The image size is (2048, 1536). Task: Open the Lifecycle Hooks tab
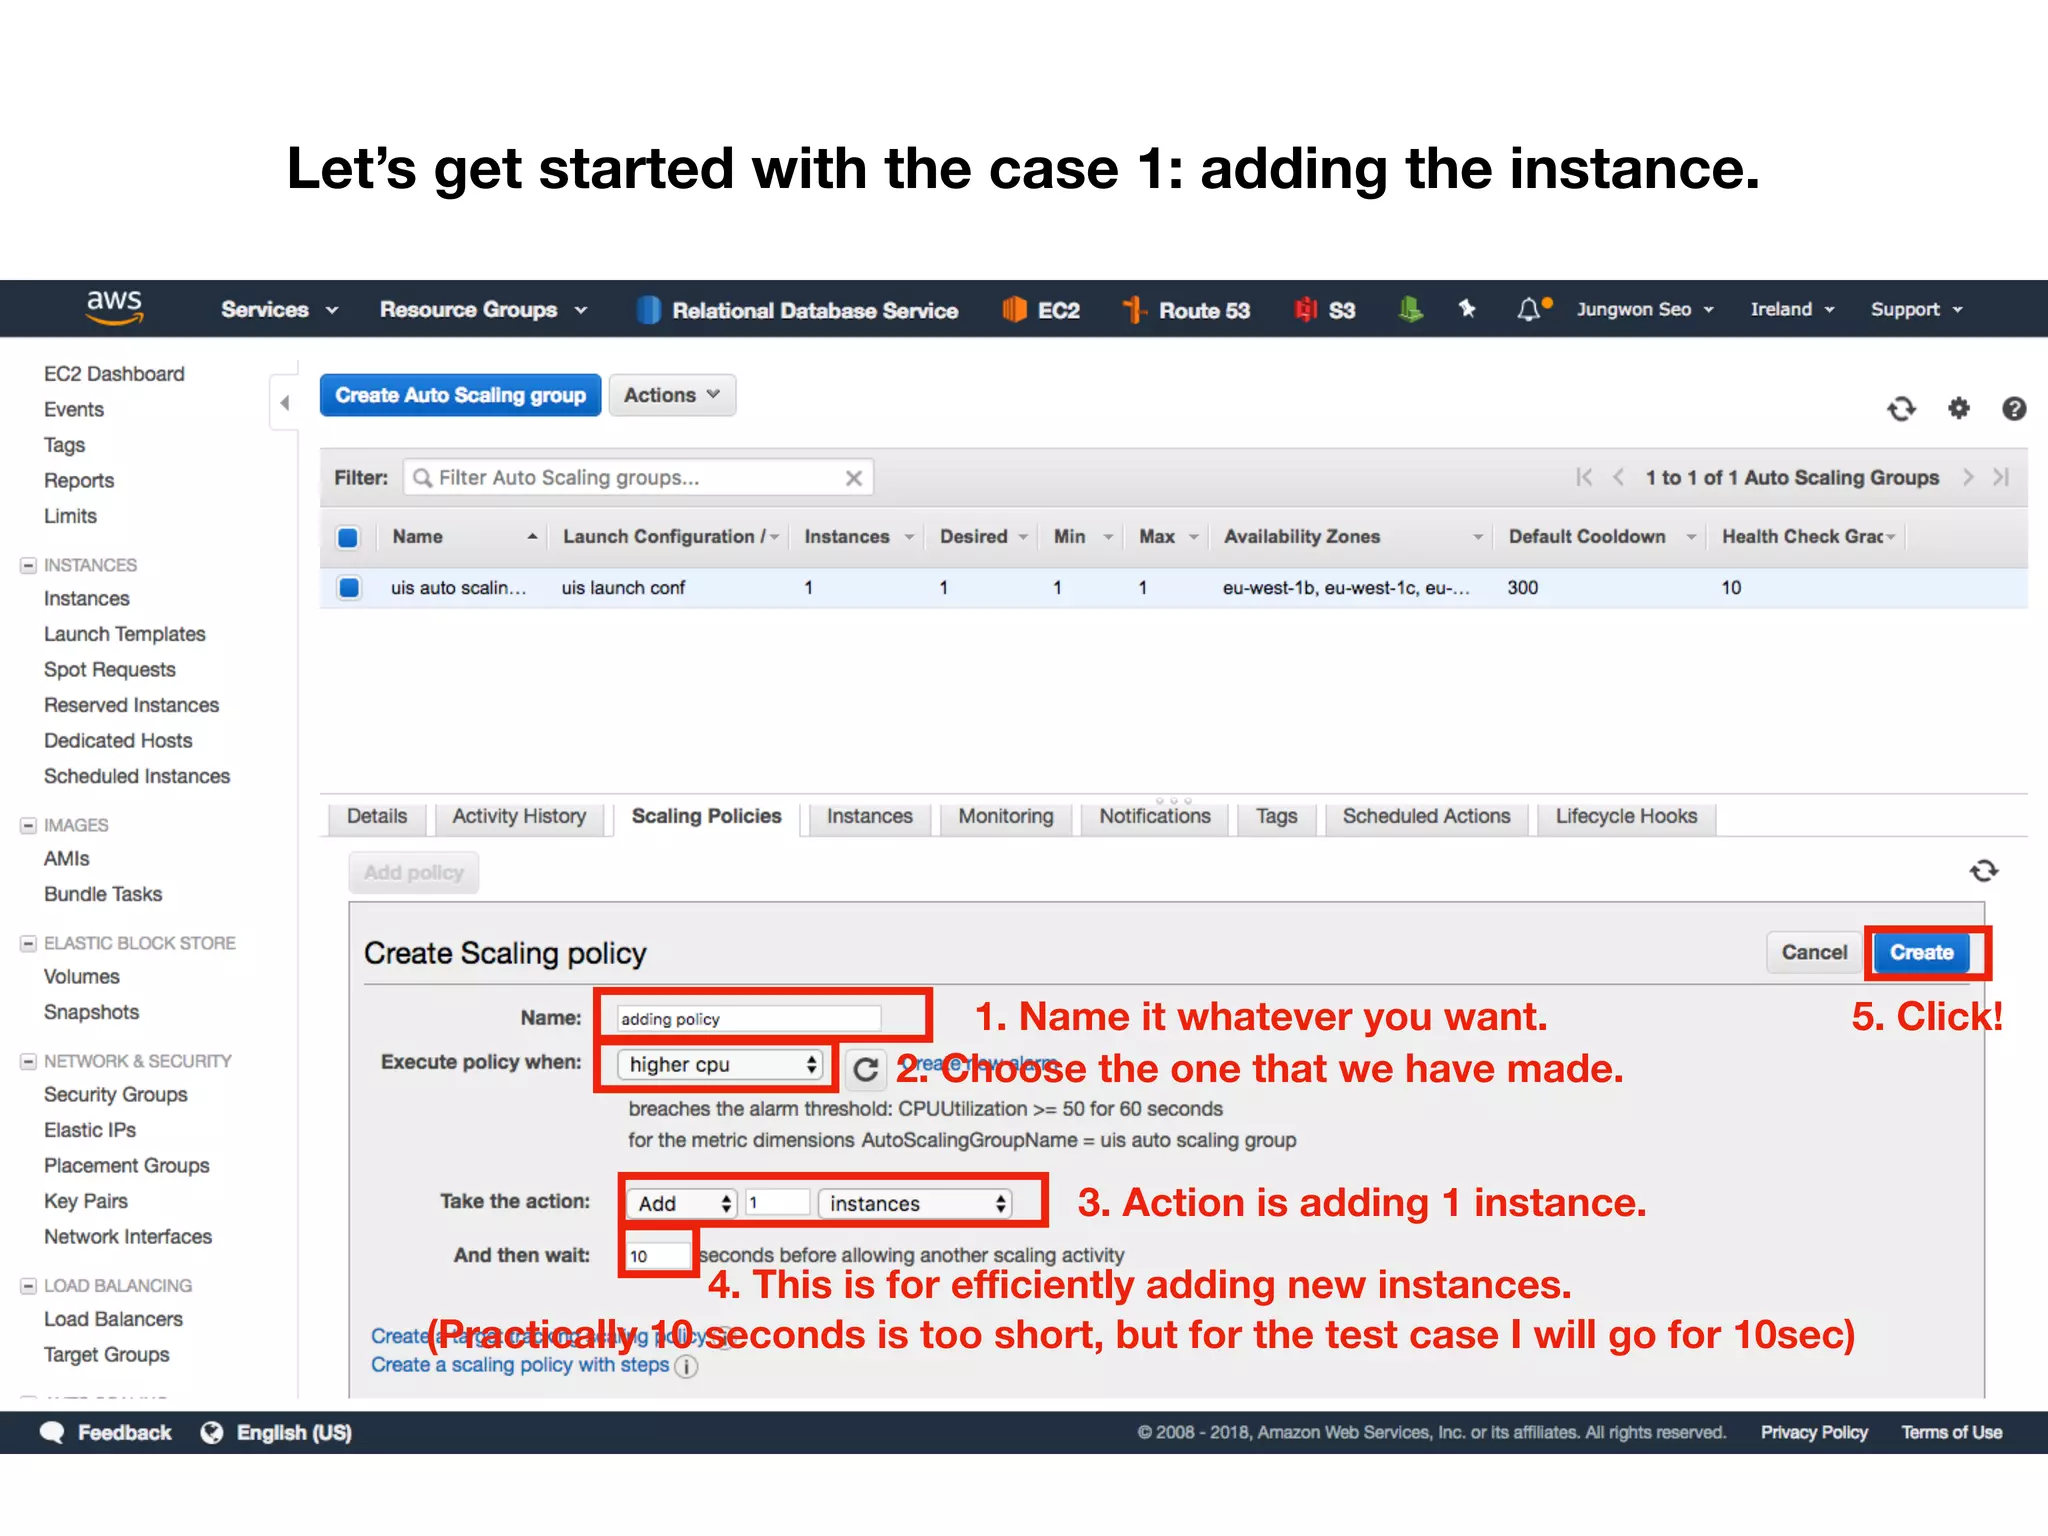click(1626, 817)
